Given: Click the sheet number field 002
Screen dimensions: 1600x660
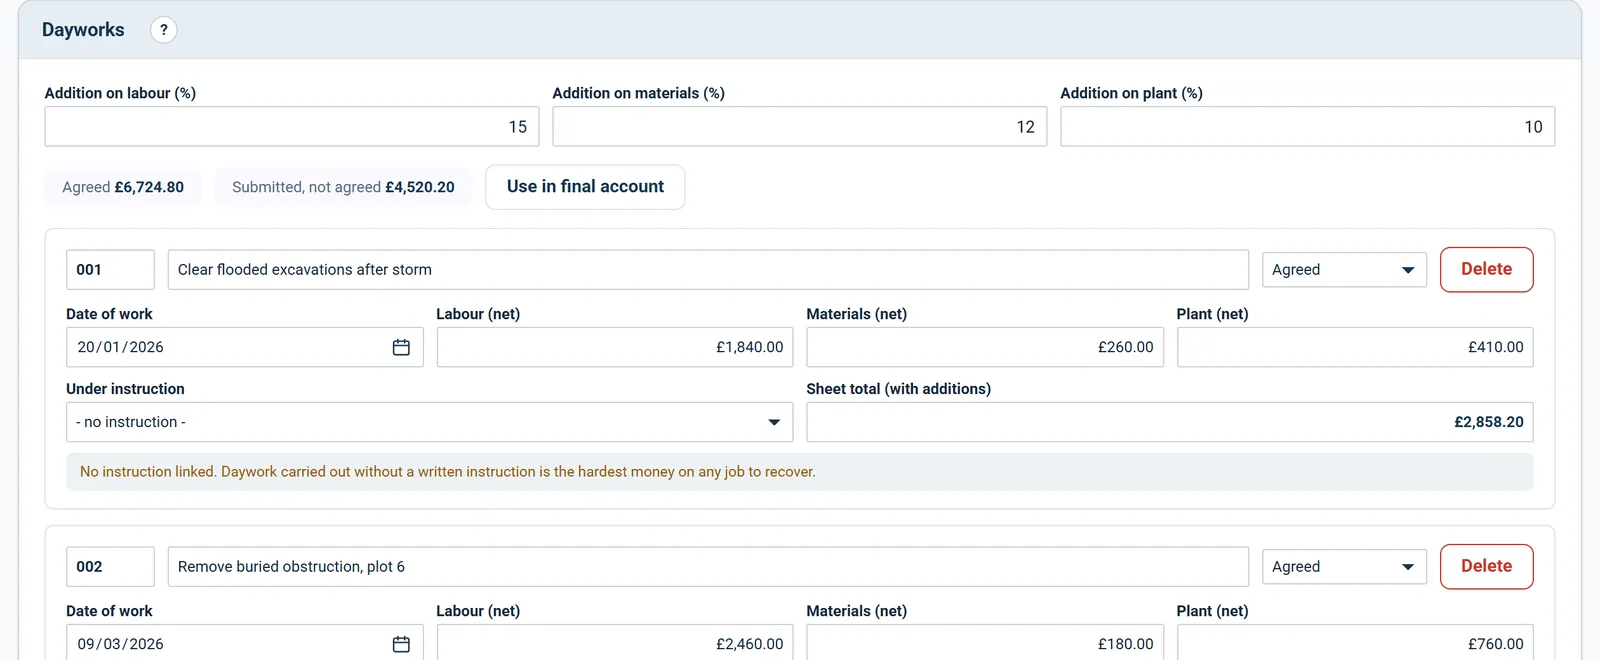Looking at the screenshot, I should pyautogui.click(x=110, y=567).
